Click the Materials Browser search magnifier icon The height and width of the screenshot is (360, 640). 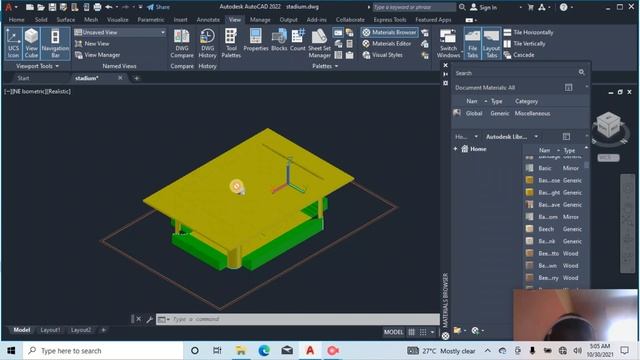(582, 73)
